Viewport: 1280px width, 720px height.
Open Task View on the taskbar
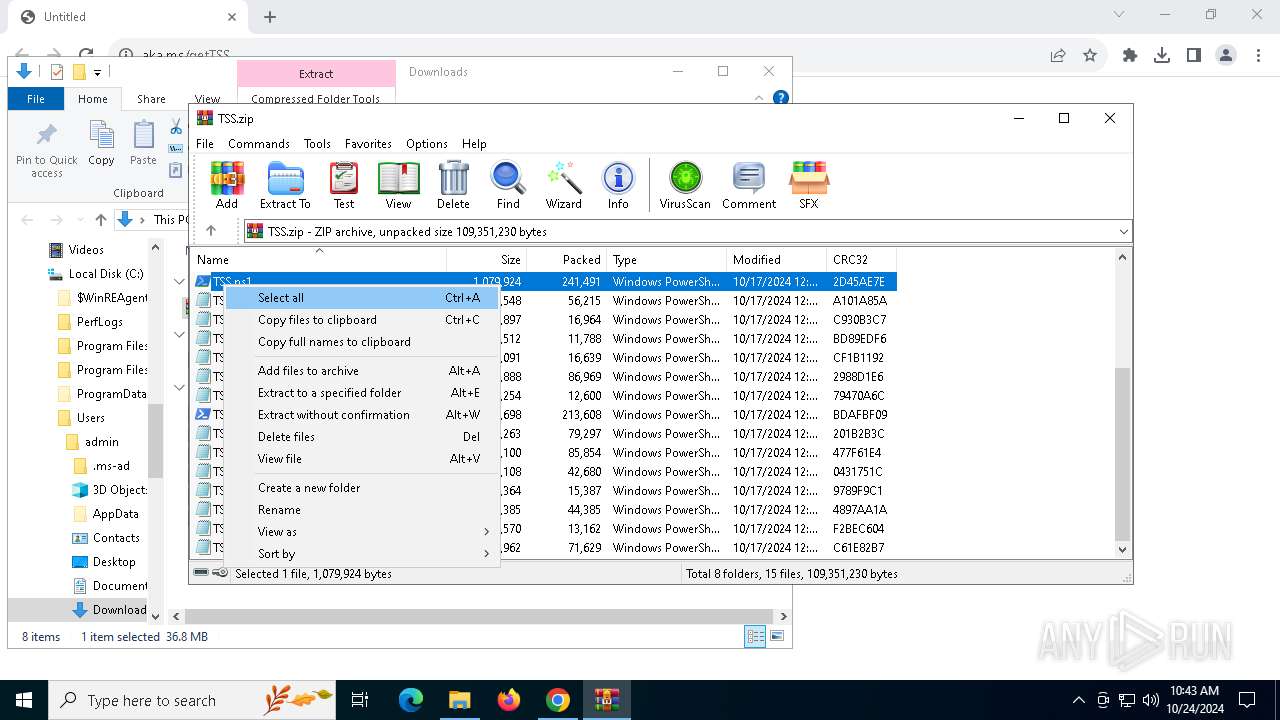[x=360, y=700]
